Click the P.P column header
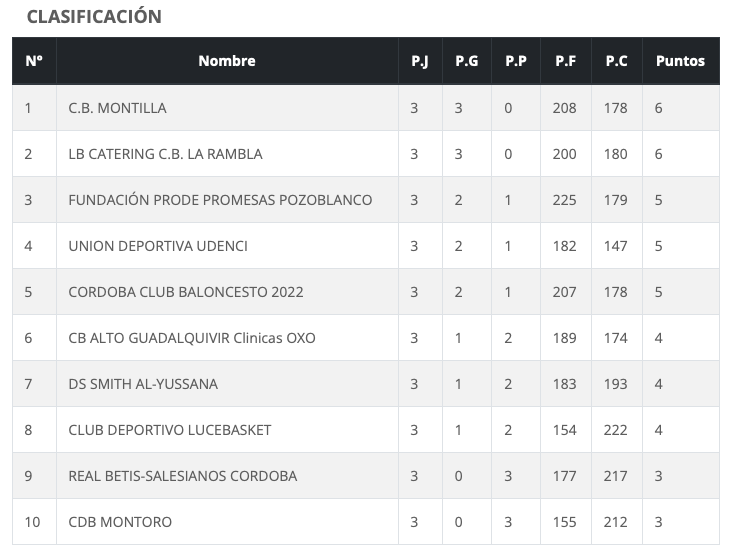This screenshot has width=733, height=555. pos(516,61)
